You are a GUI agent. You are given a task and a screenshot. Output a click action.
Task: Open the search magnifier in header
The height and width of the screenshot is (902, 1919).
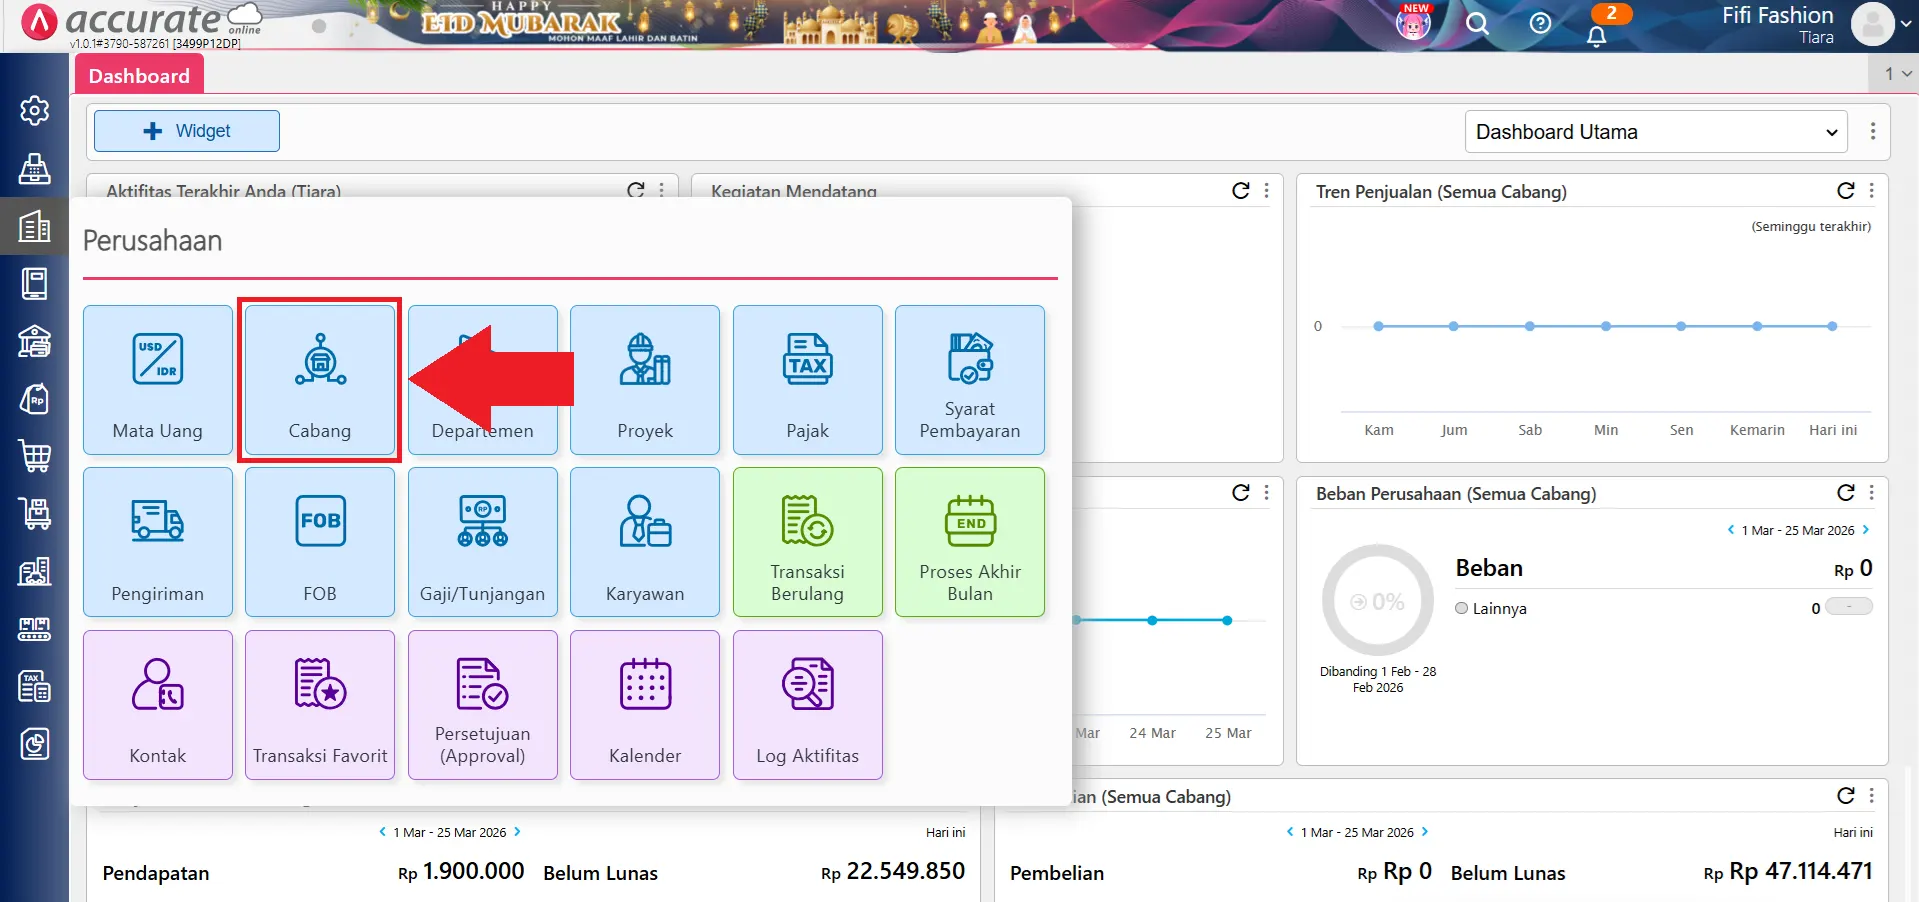tap(1477, 24)
